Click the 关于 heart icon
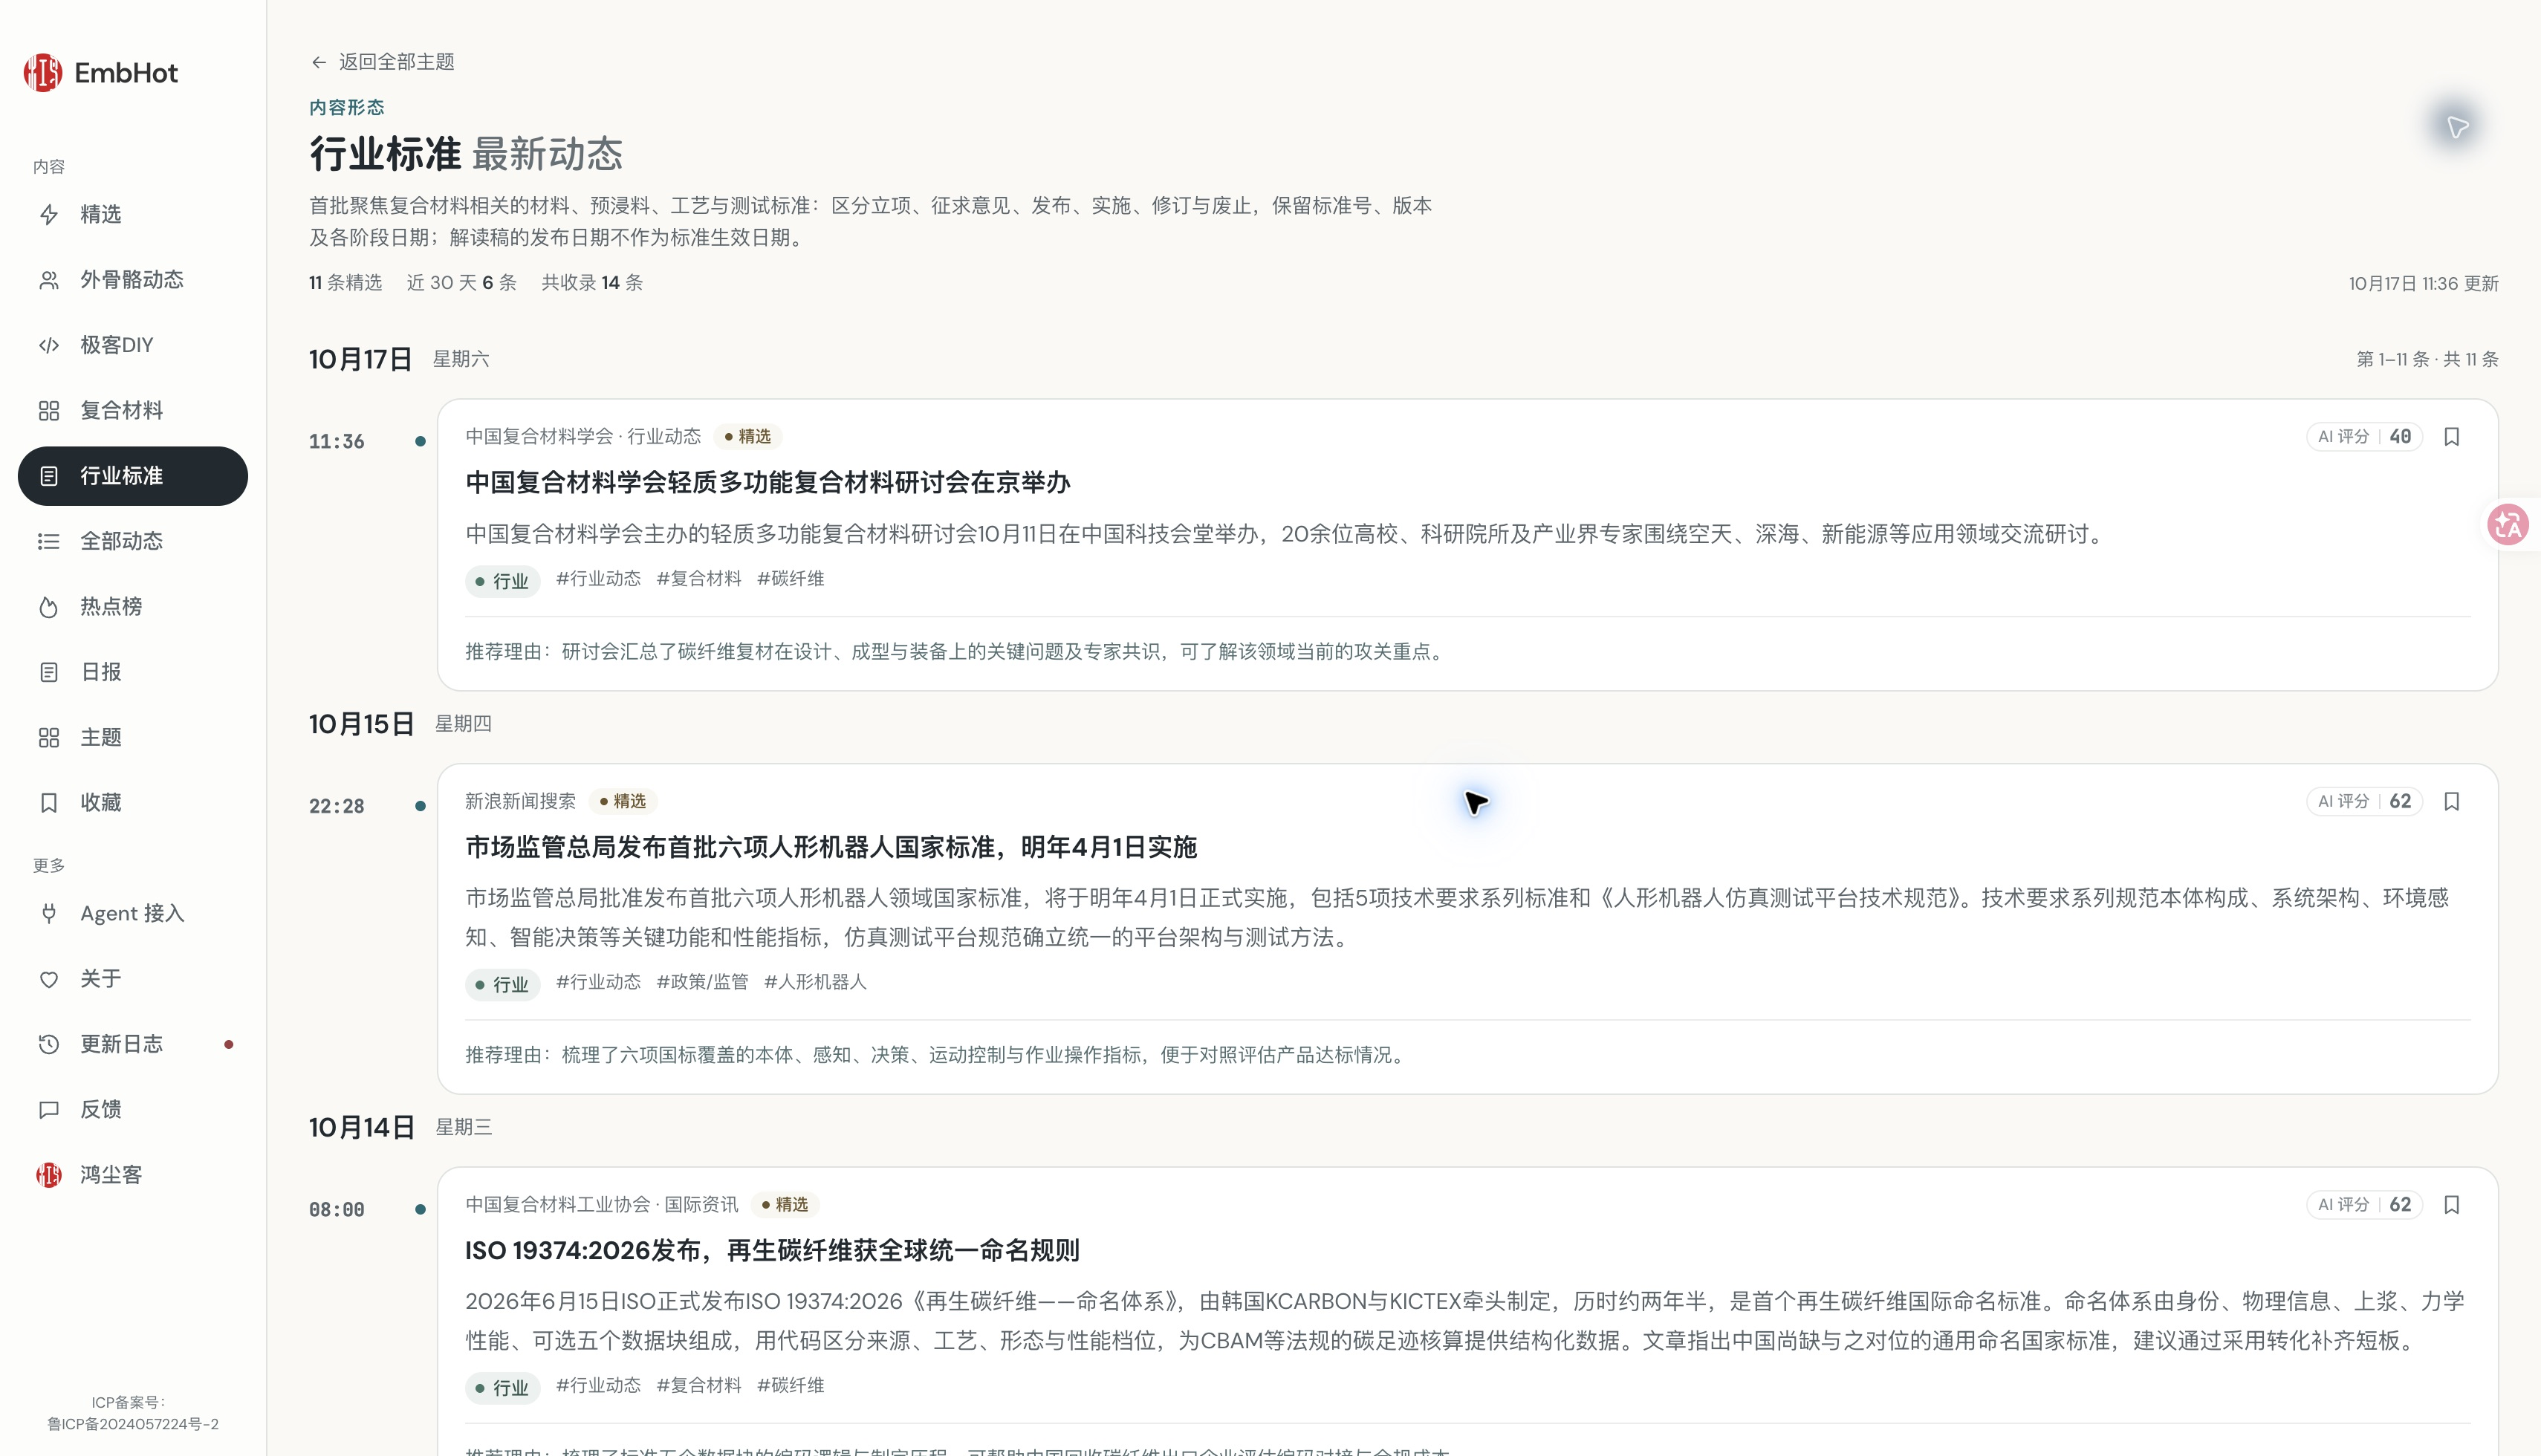 (49, 979)
